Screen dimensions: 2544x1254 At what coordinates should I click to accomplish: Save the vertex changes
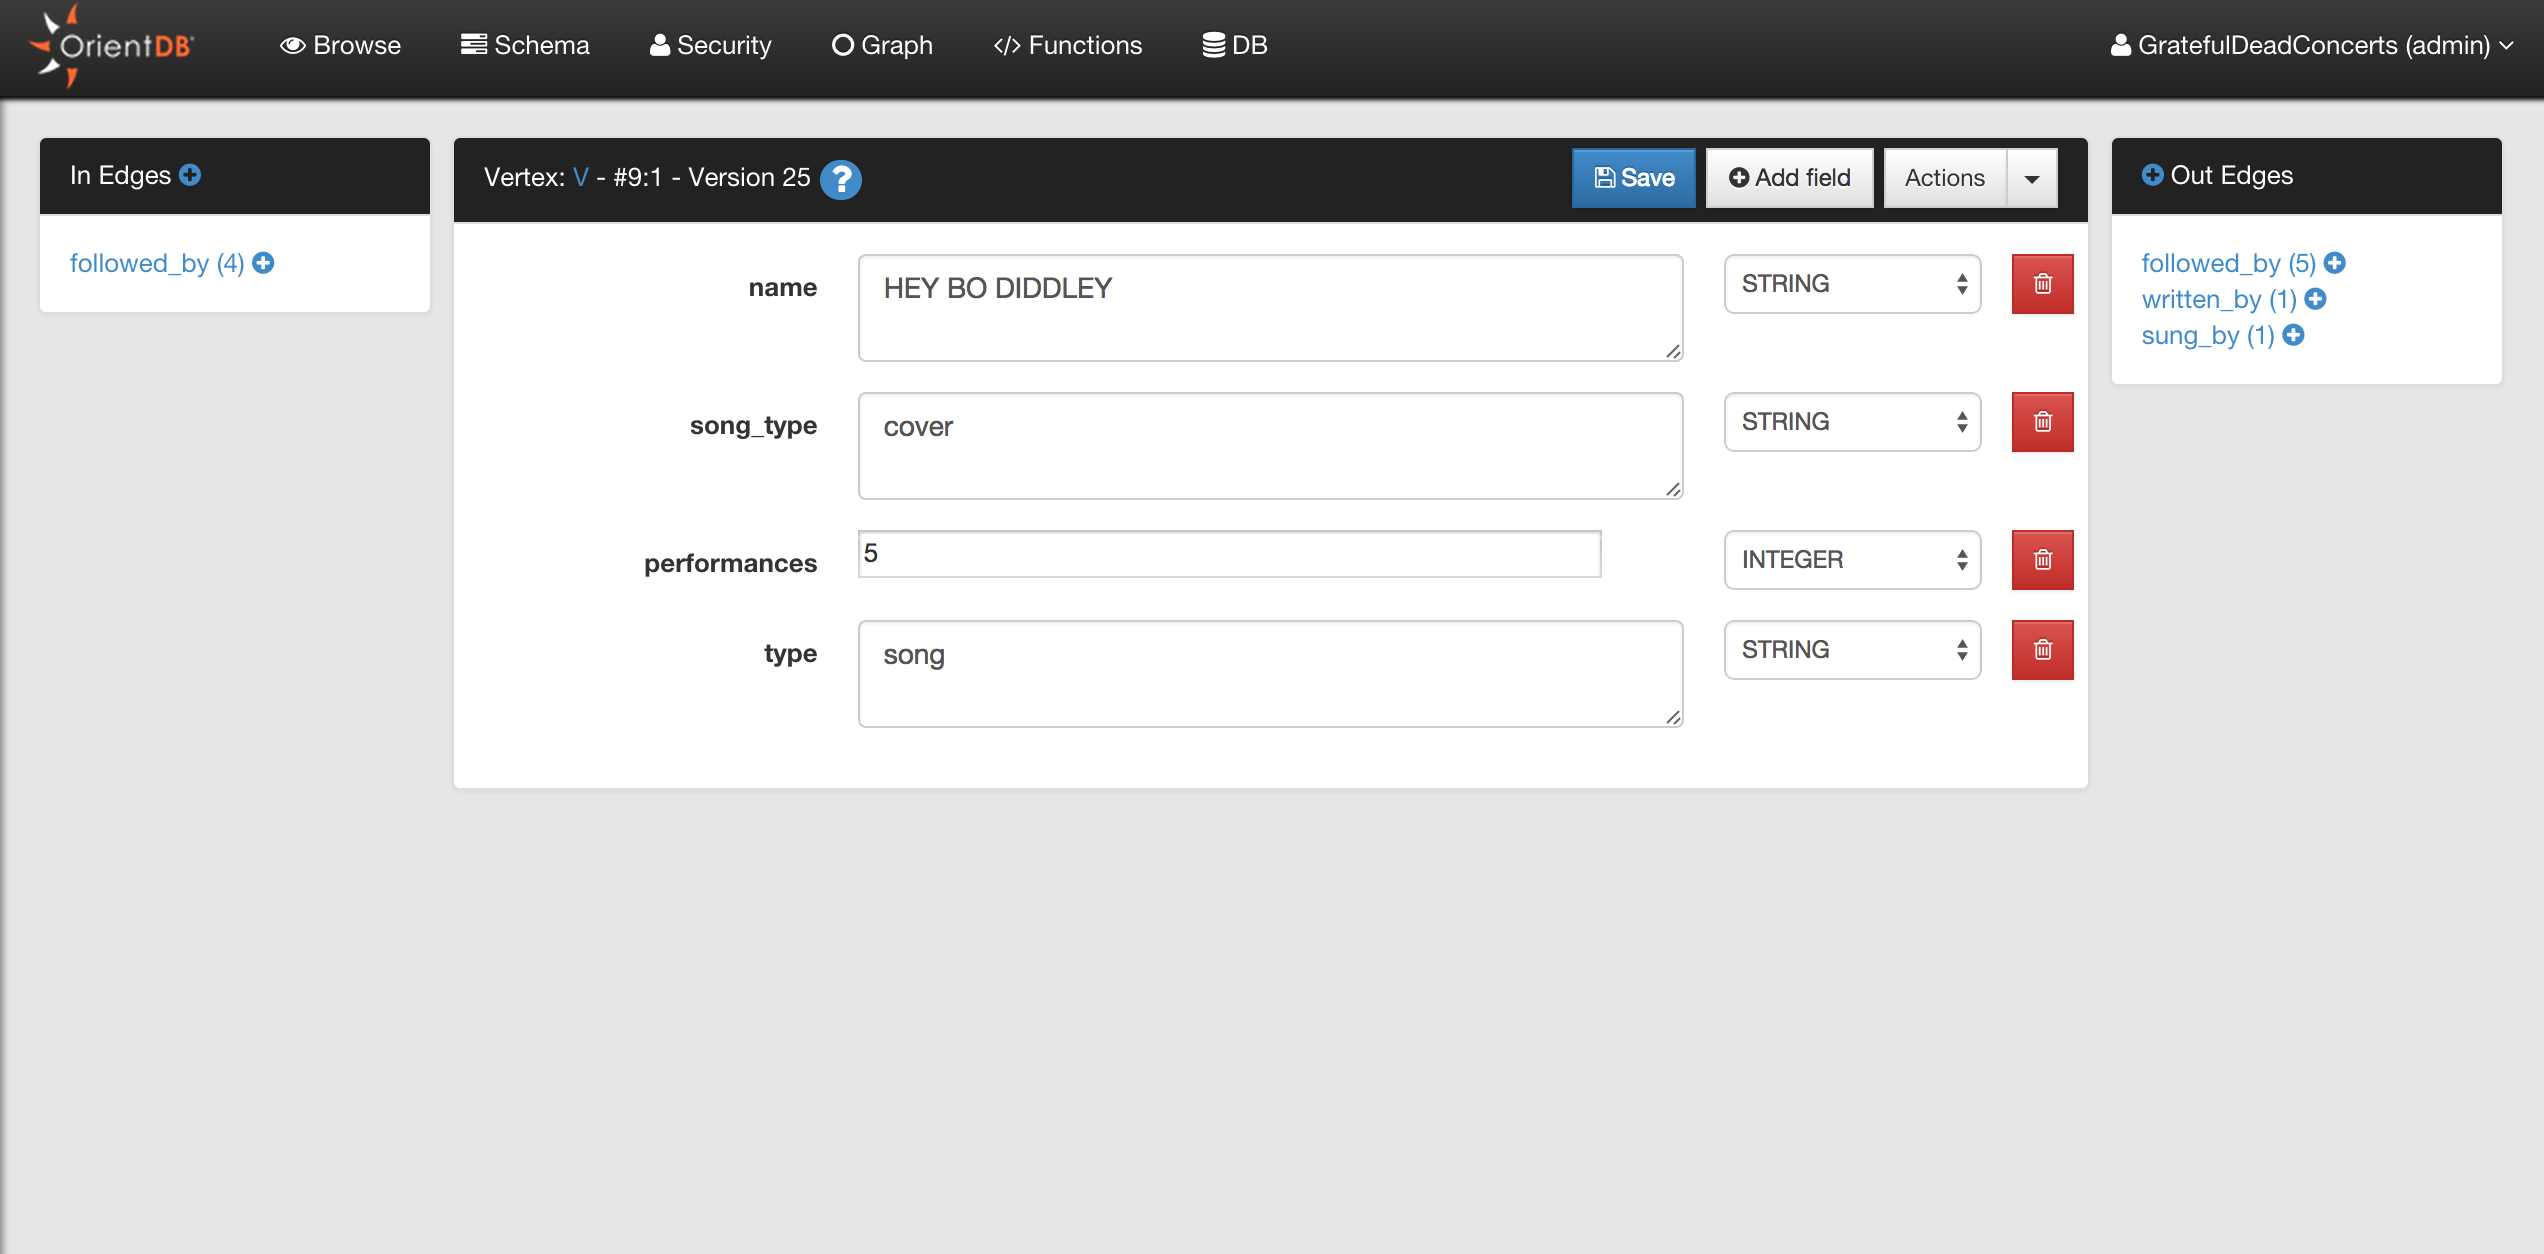(x=1633, y=178)
